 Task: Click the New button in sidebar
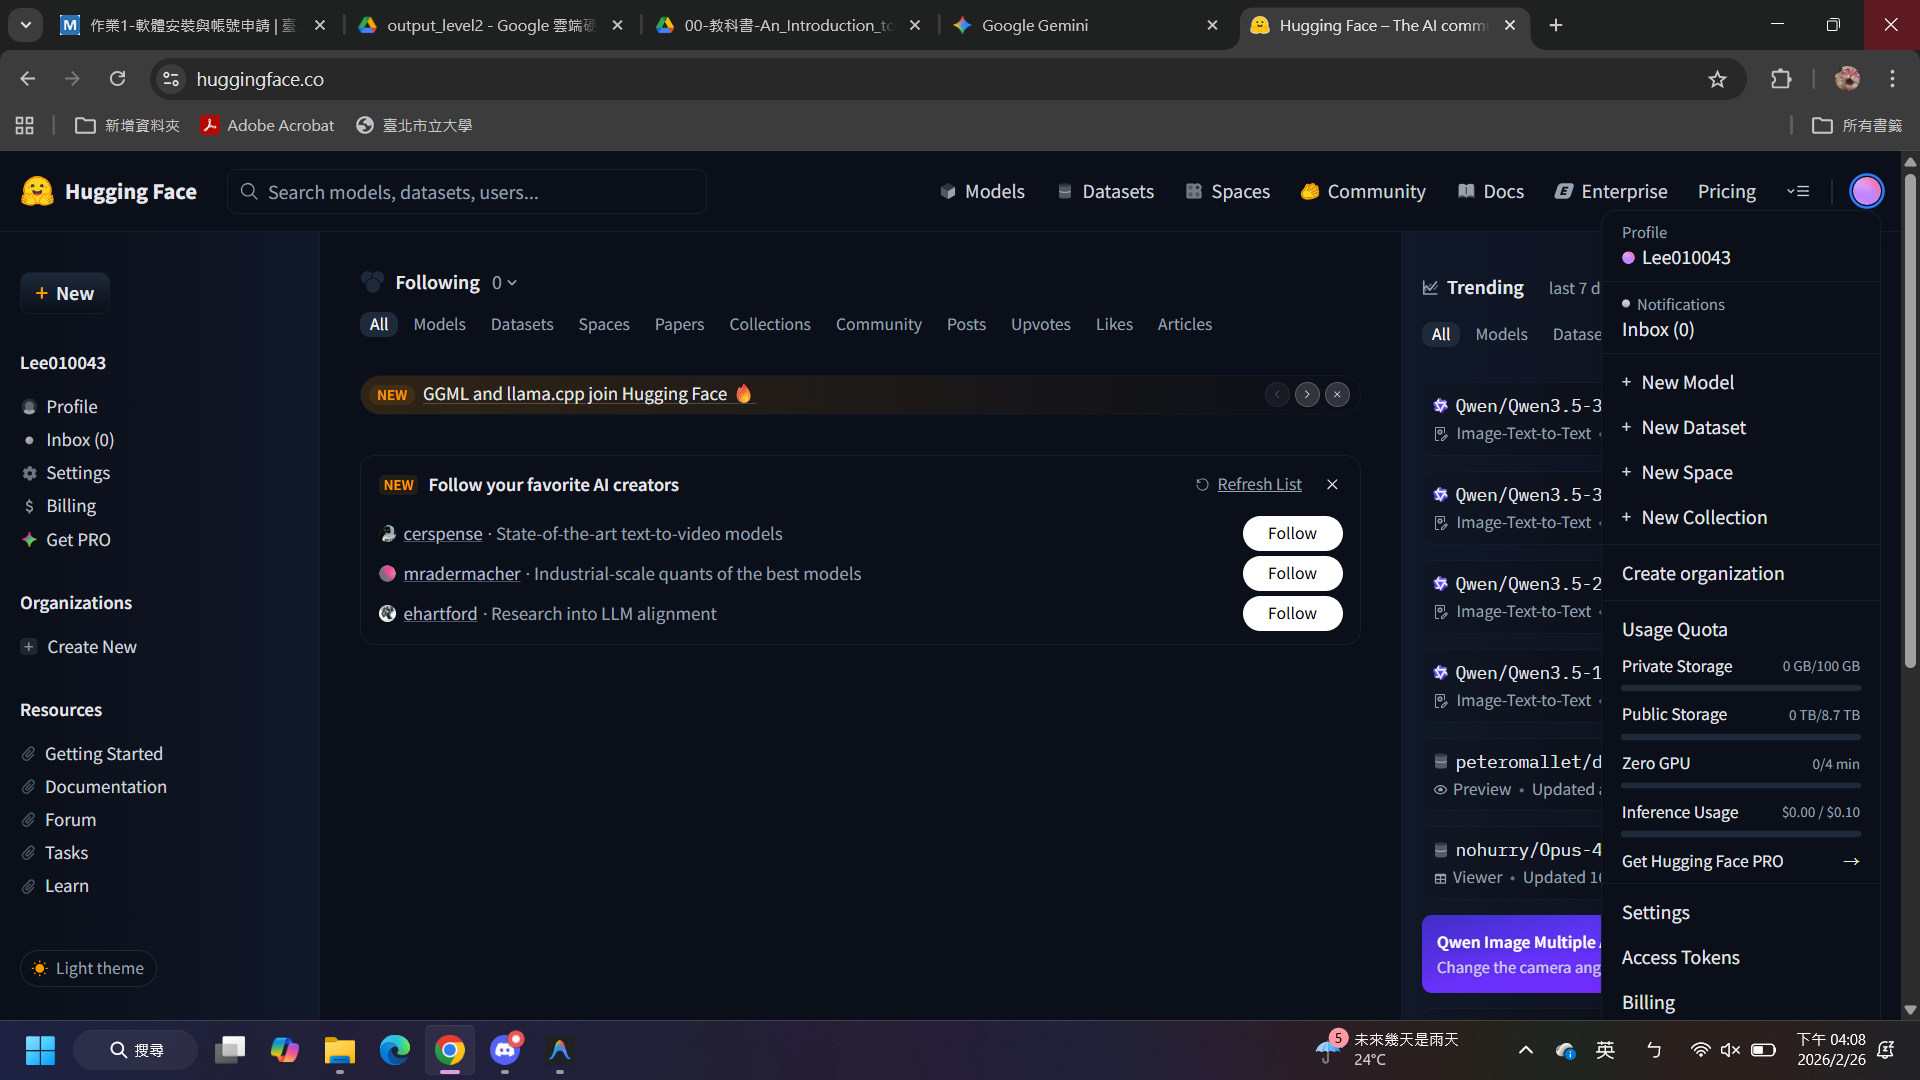point(65,293)
